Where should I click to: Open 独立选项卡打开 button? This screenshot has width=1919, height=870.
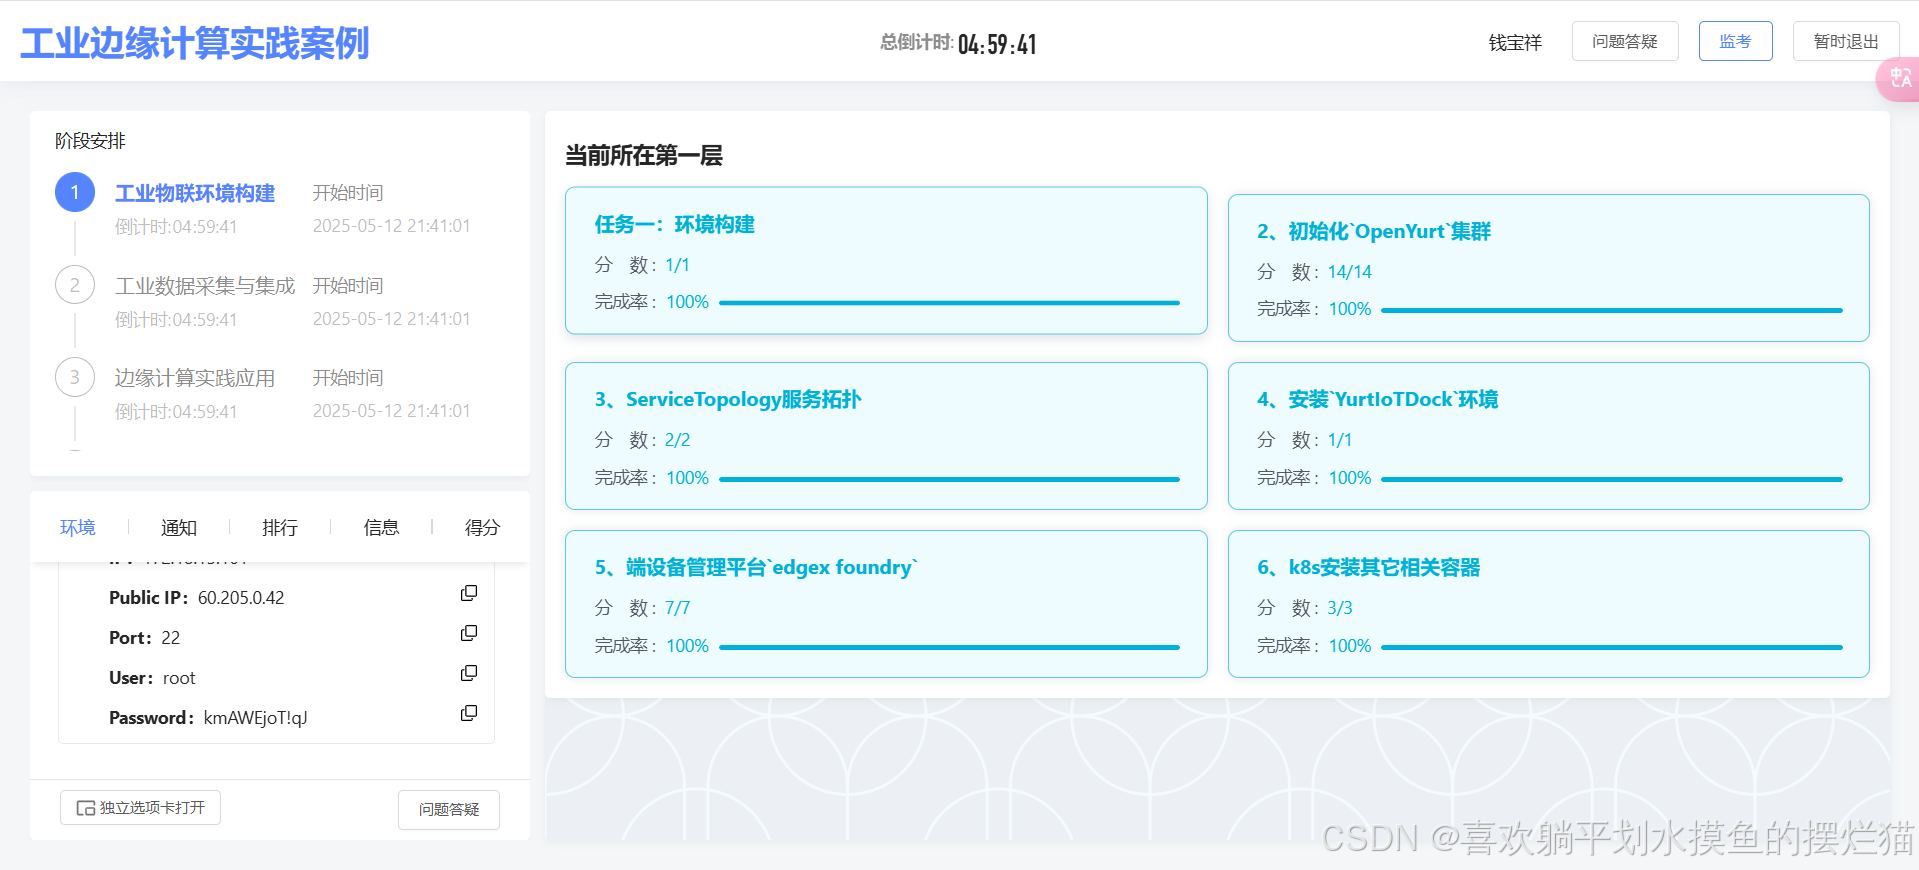(x=140, y=807)
